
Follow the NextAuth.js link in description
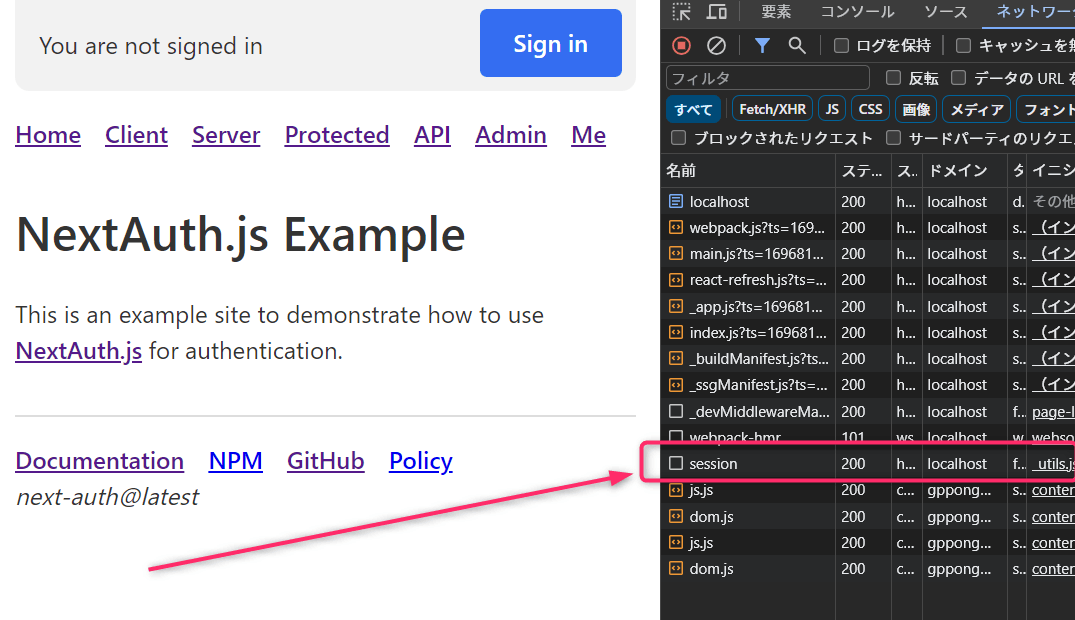(x=79, y=351)
